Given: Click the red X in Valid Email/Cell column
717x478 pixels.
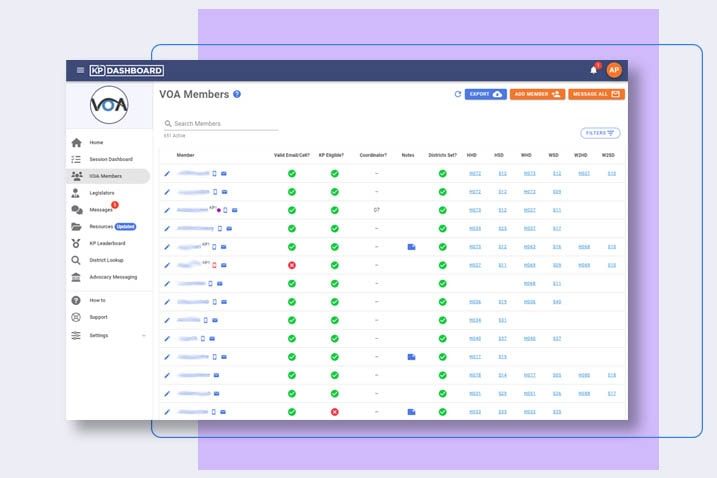Looking at the screenshot, I should [x=292, y=265].
